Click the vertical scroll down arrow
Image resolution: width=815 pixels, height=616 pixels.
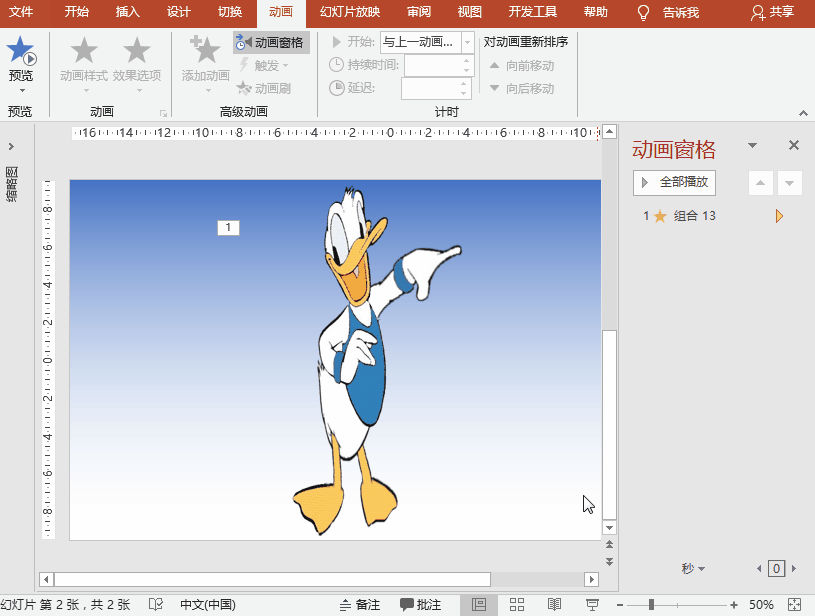609,528
